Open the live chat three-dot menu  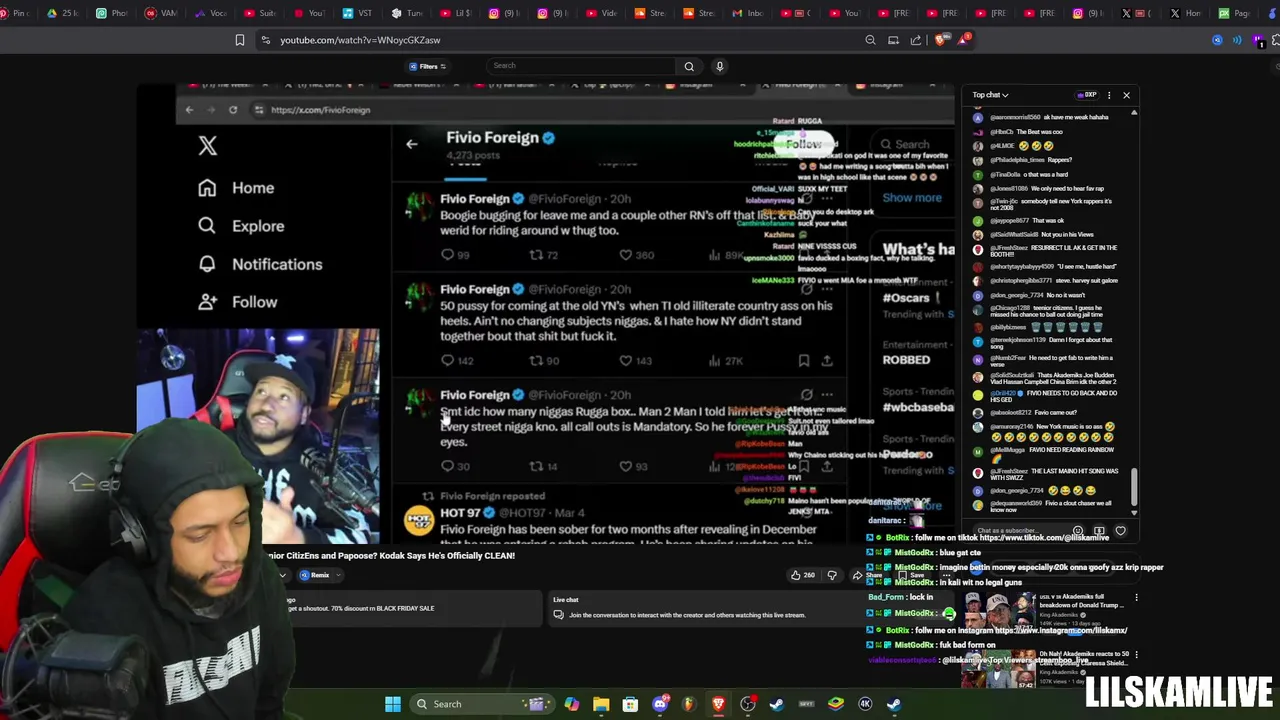1109,95
